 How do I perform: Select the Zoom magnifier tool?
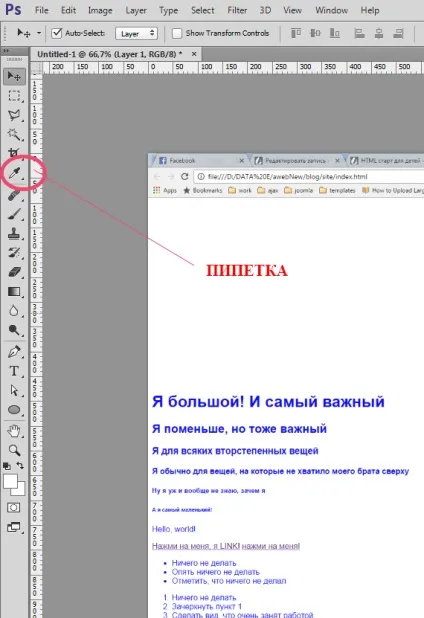pyautogui.click(x=14, y=450)
